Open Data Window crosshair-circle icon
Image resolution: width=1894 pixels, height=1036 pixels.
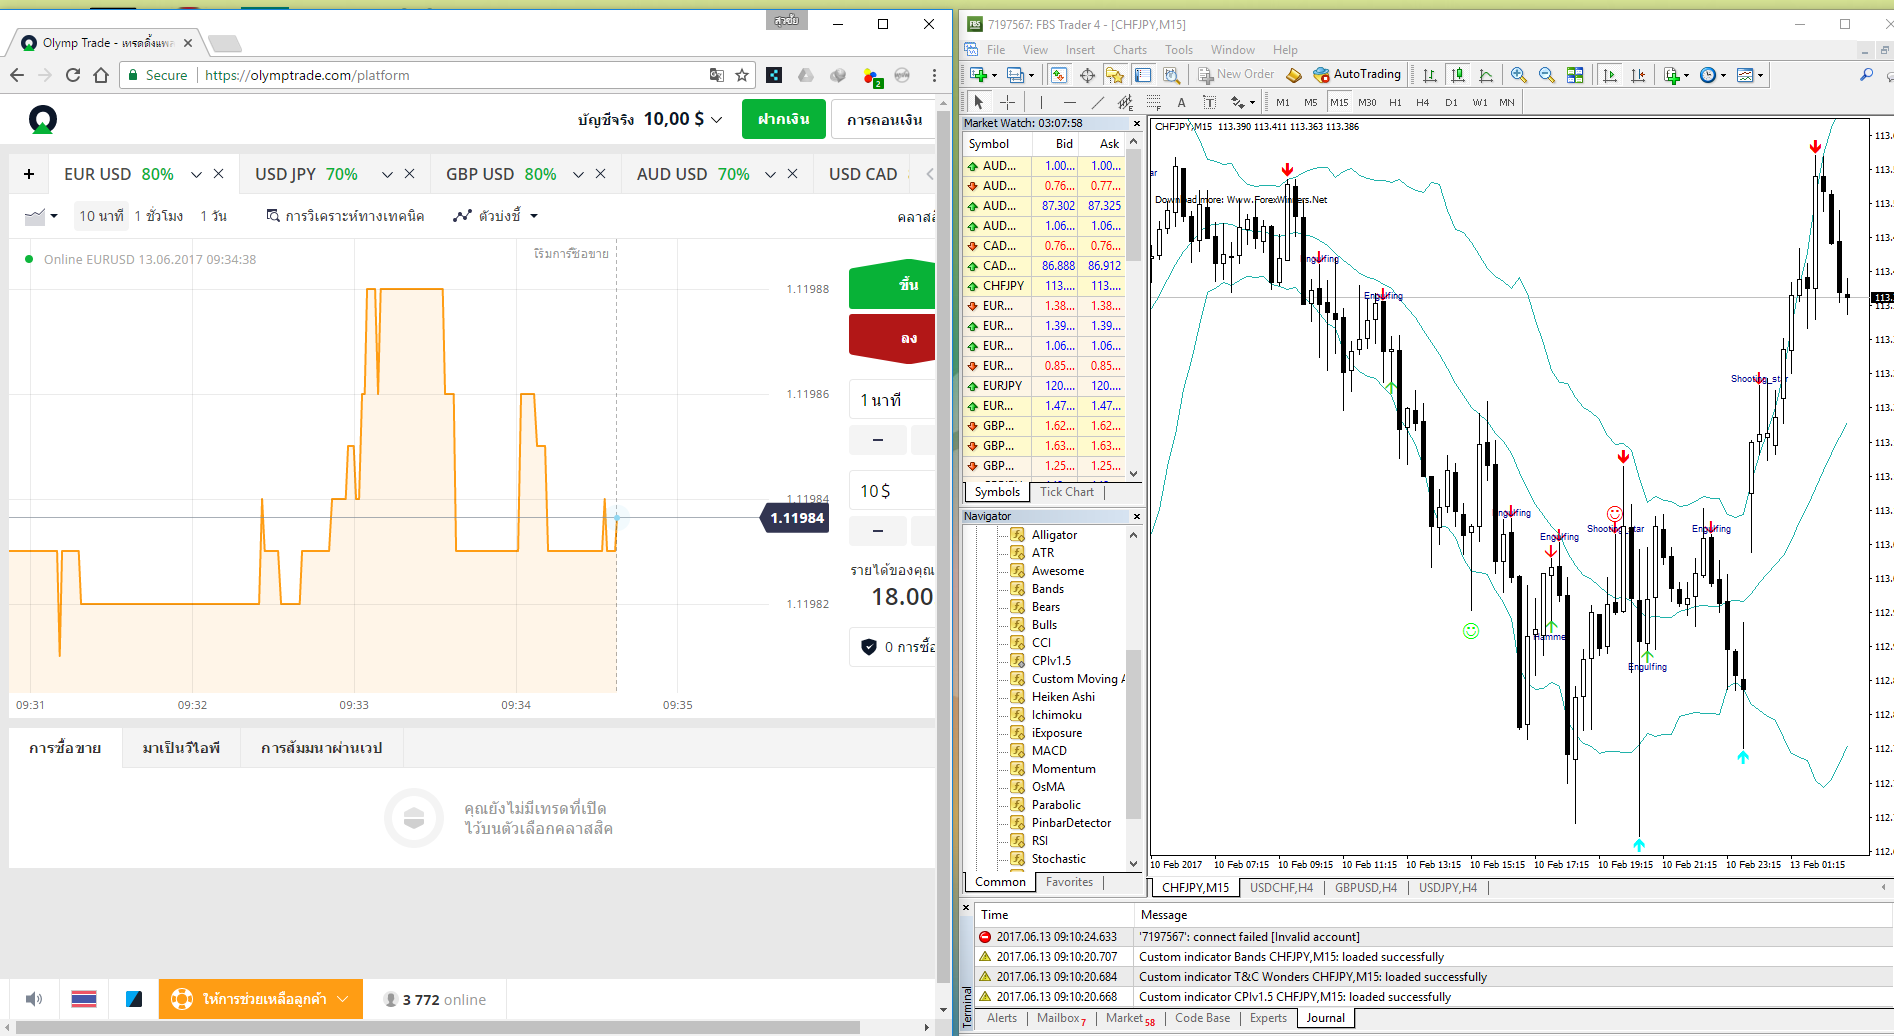tap(1087, 75)
